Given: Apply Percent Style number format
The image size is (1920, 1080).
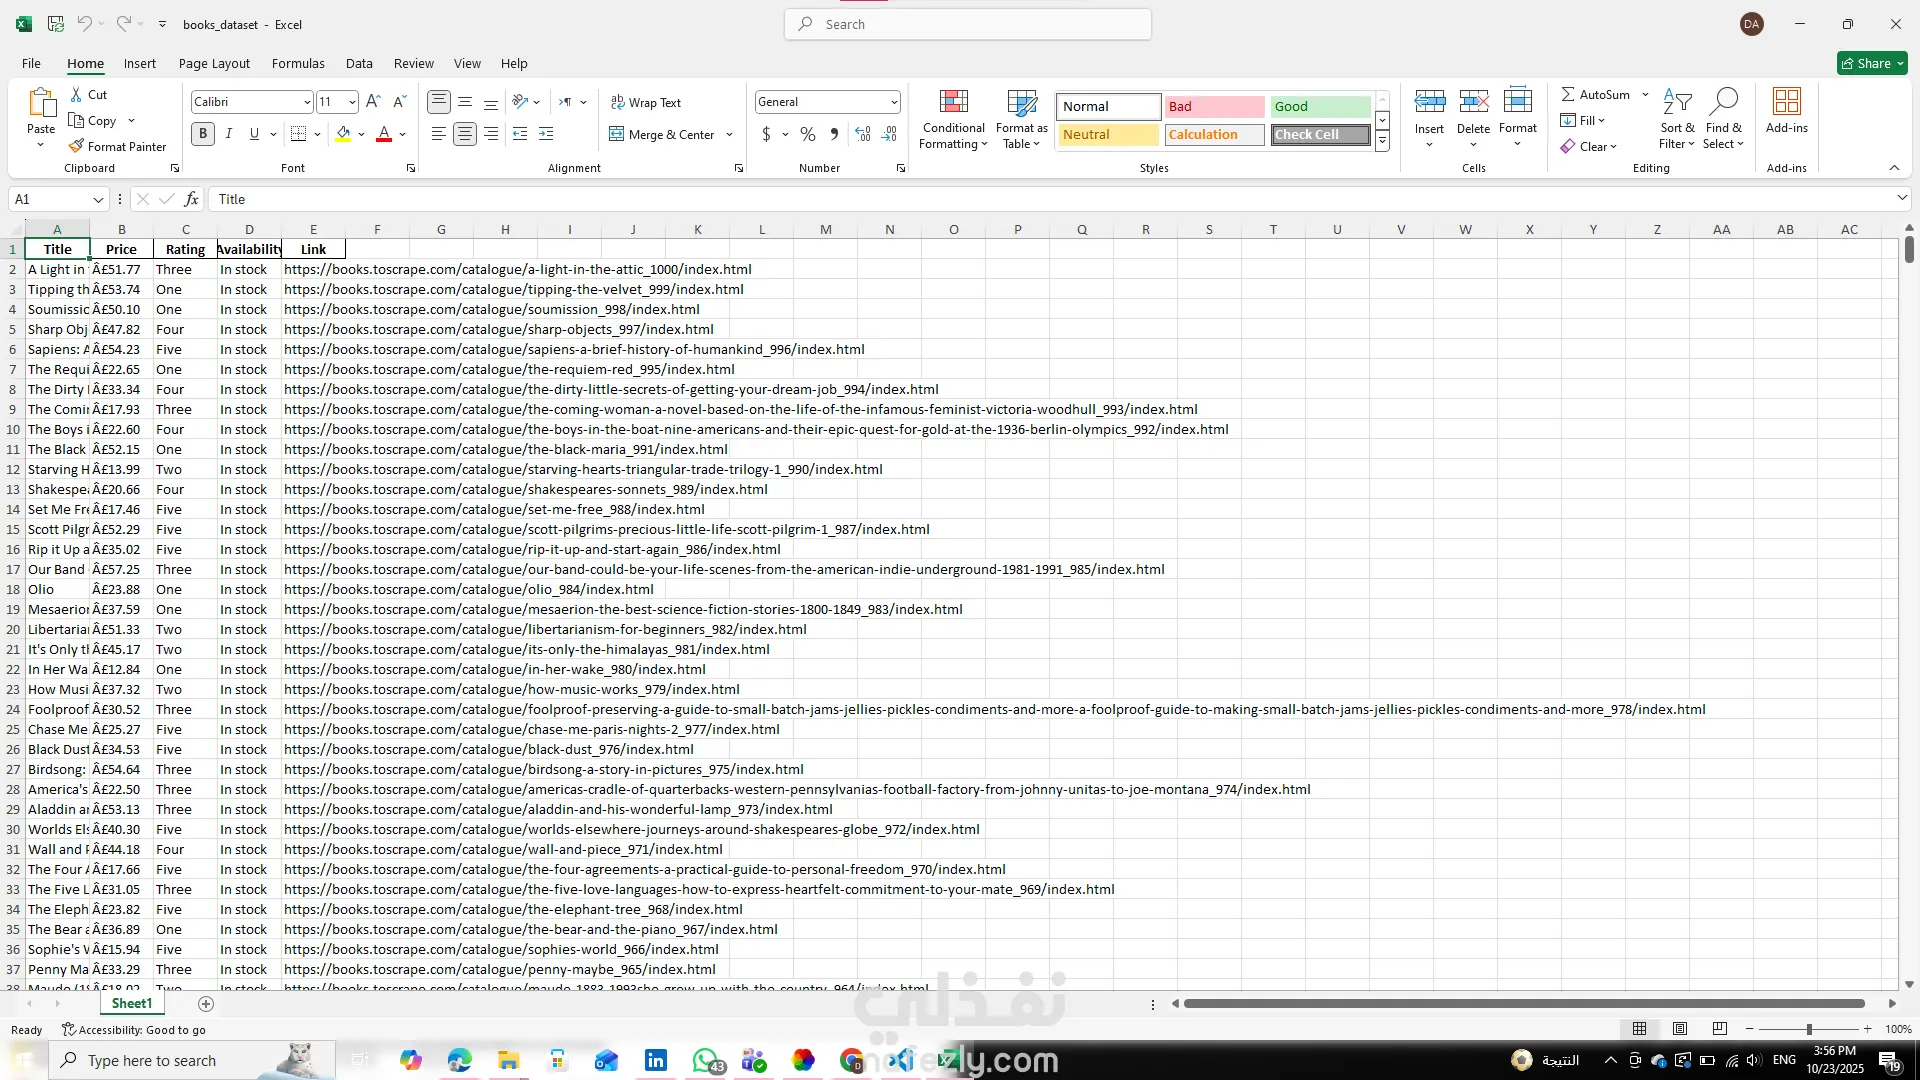Looking at the screenshot, I should coord(808,134).
